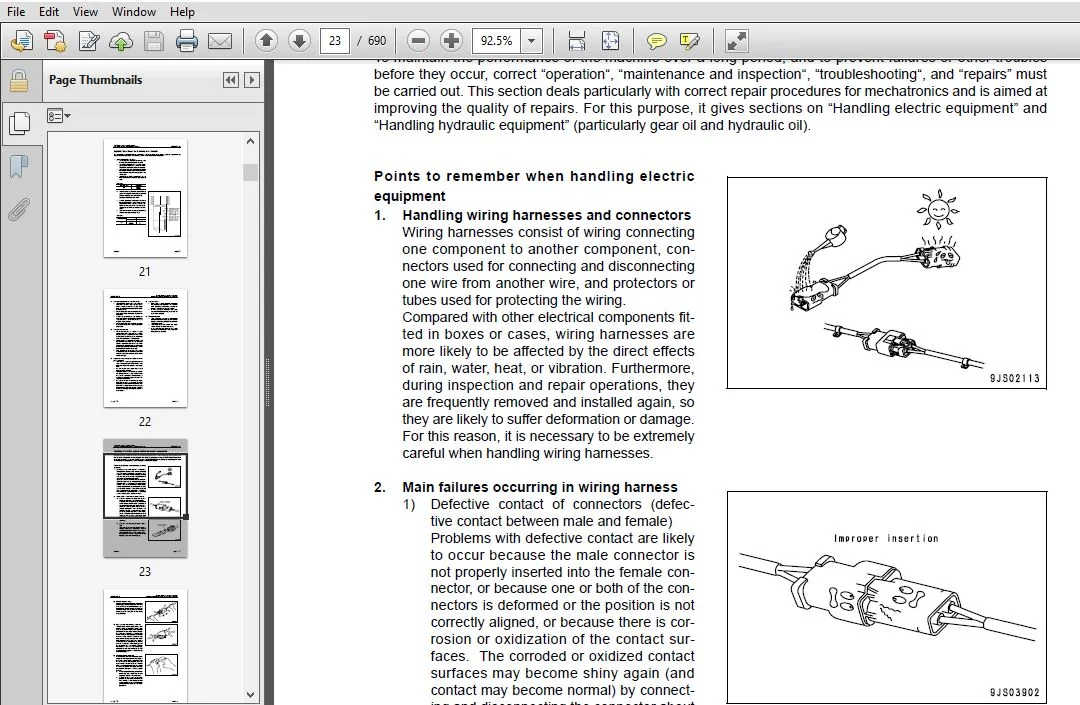Click the Page Thumbnails panel title
This screenshot has width=1080, height=705.
click(95, 80)
